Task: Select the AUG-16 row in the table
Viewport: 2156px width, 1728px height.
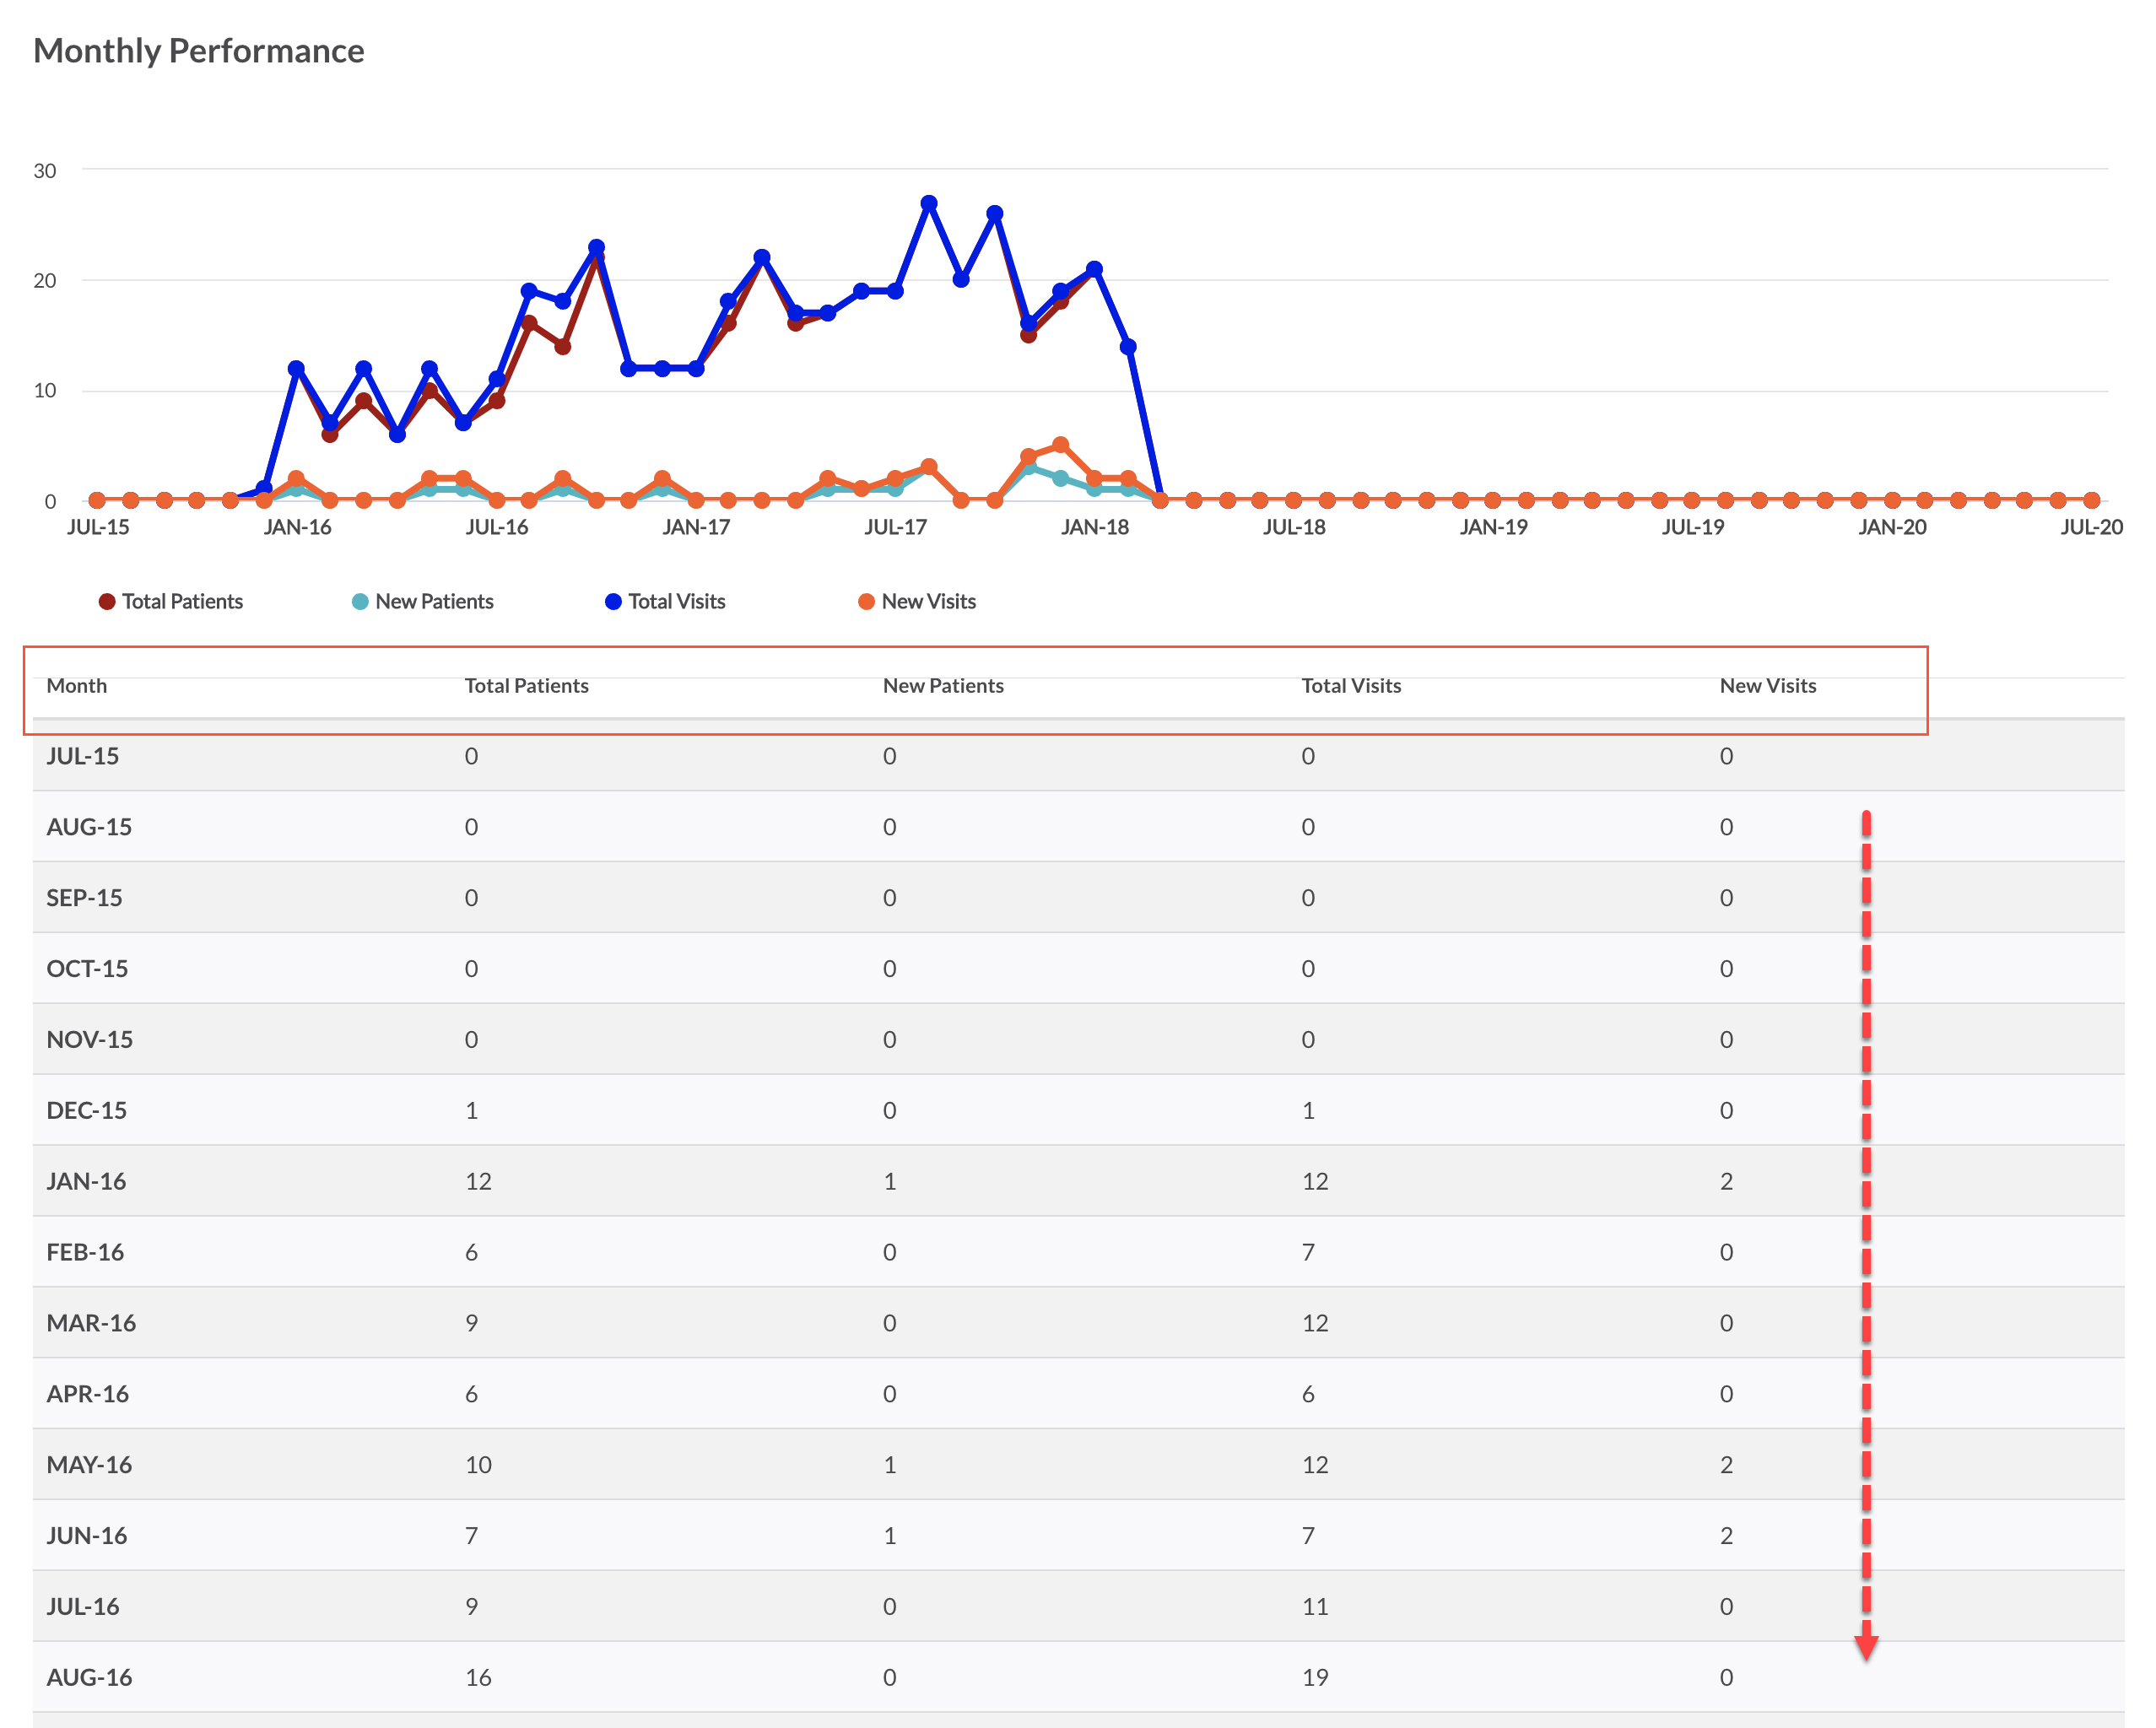Action: pyautogui.click(x=89, y=1677)
